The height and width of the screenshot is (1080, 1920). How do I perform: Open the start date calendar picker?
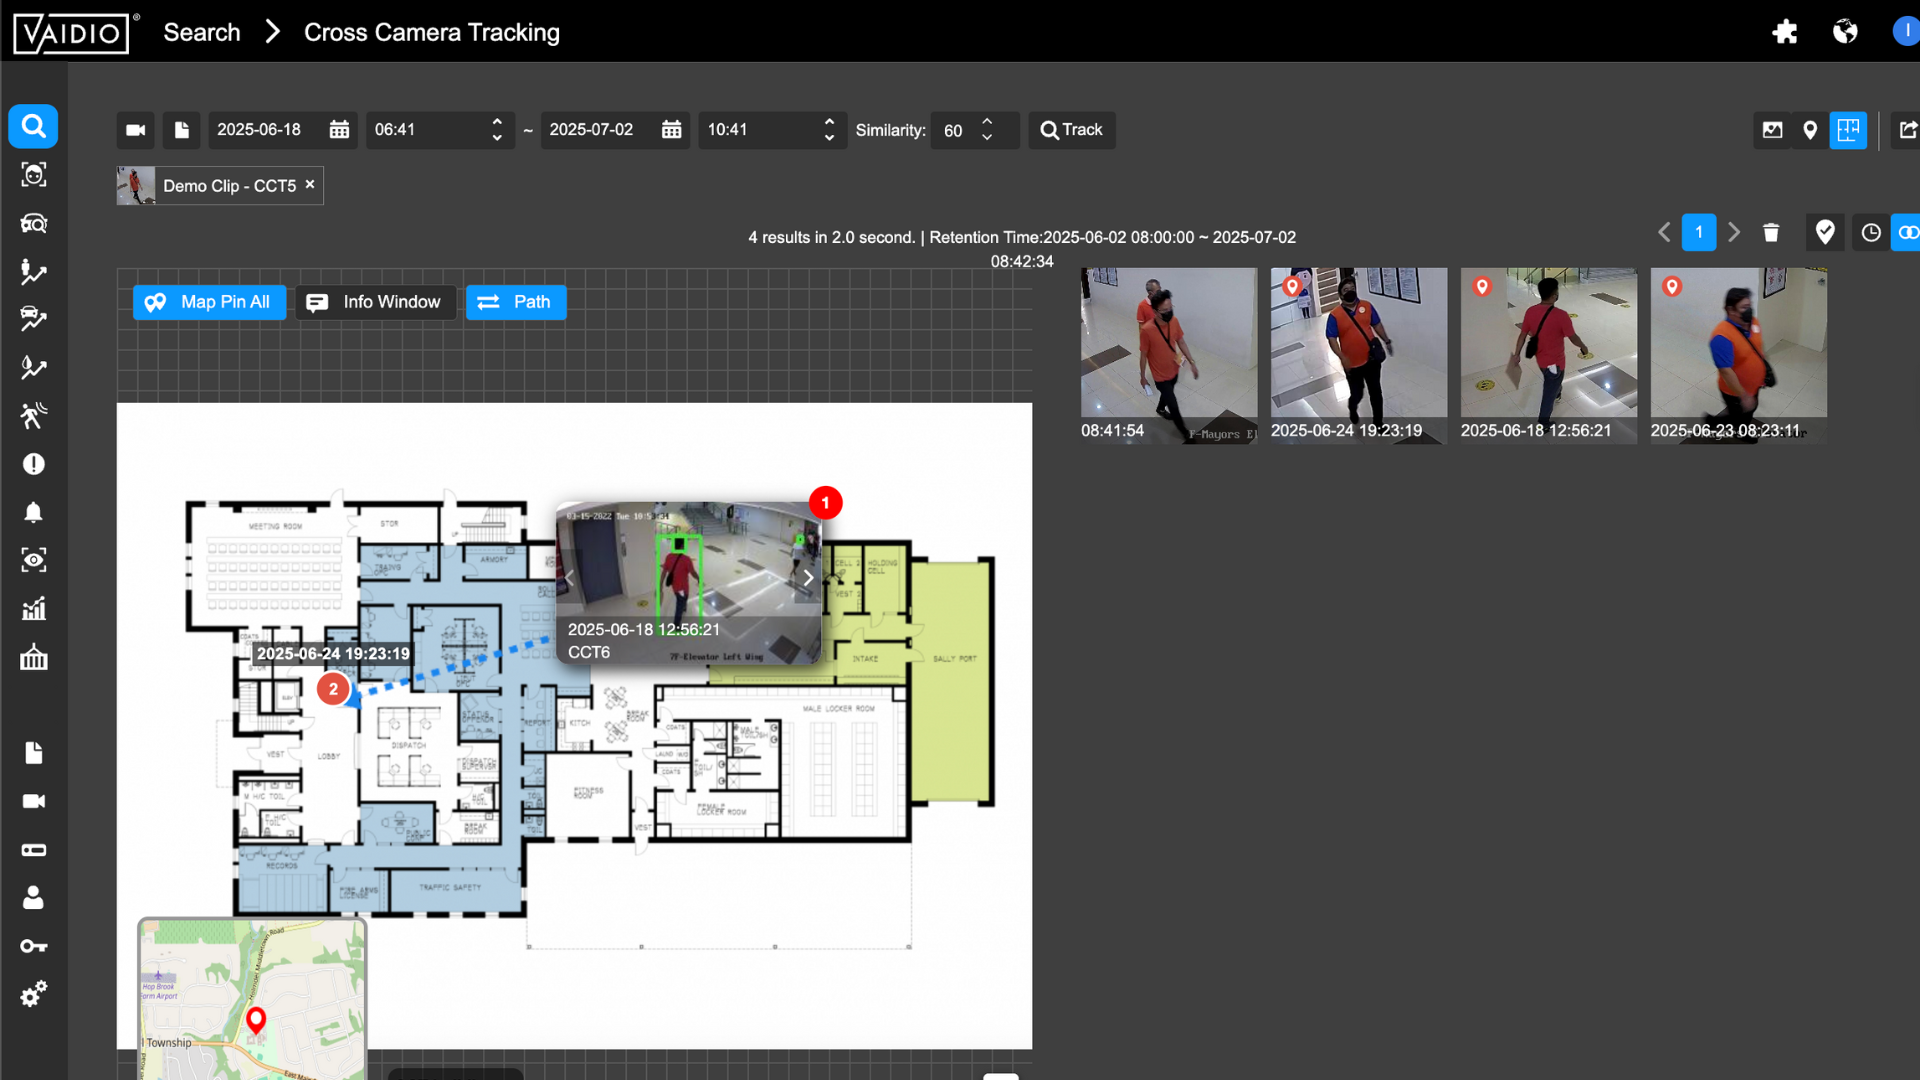coord(340,130)
